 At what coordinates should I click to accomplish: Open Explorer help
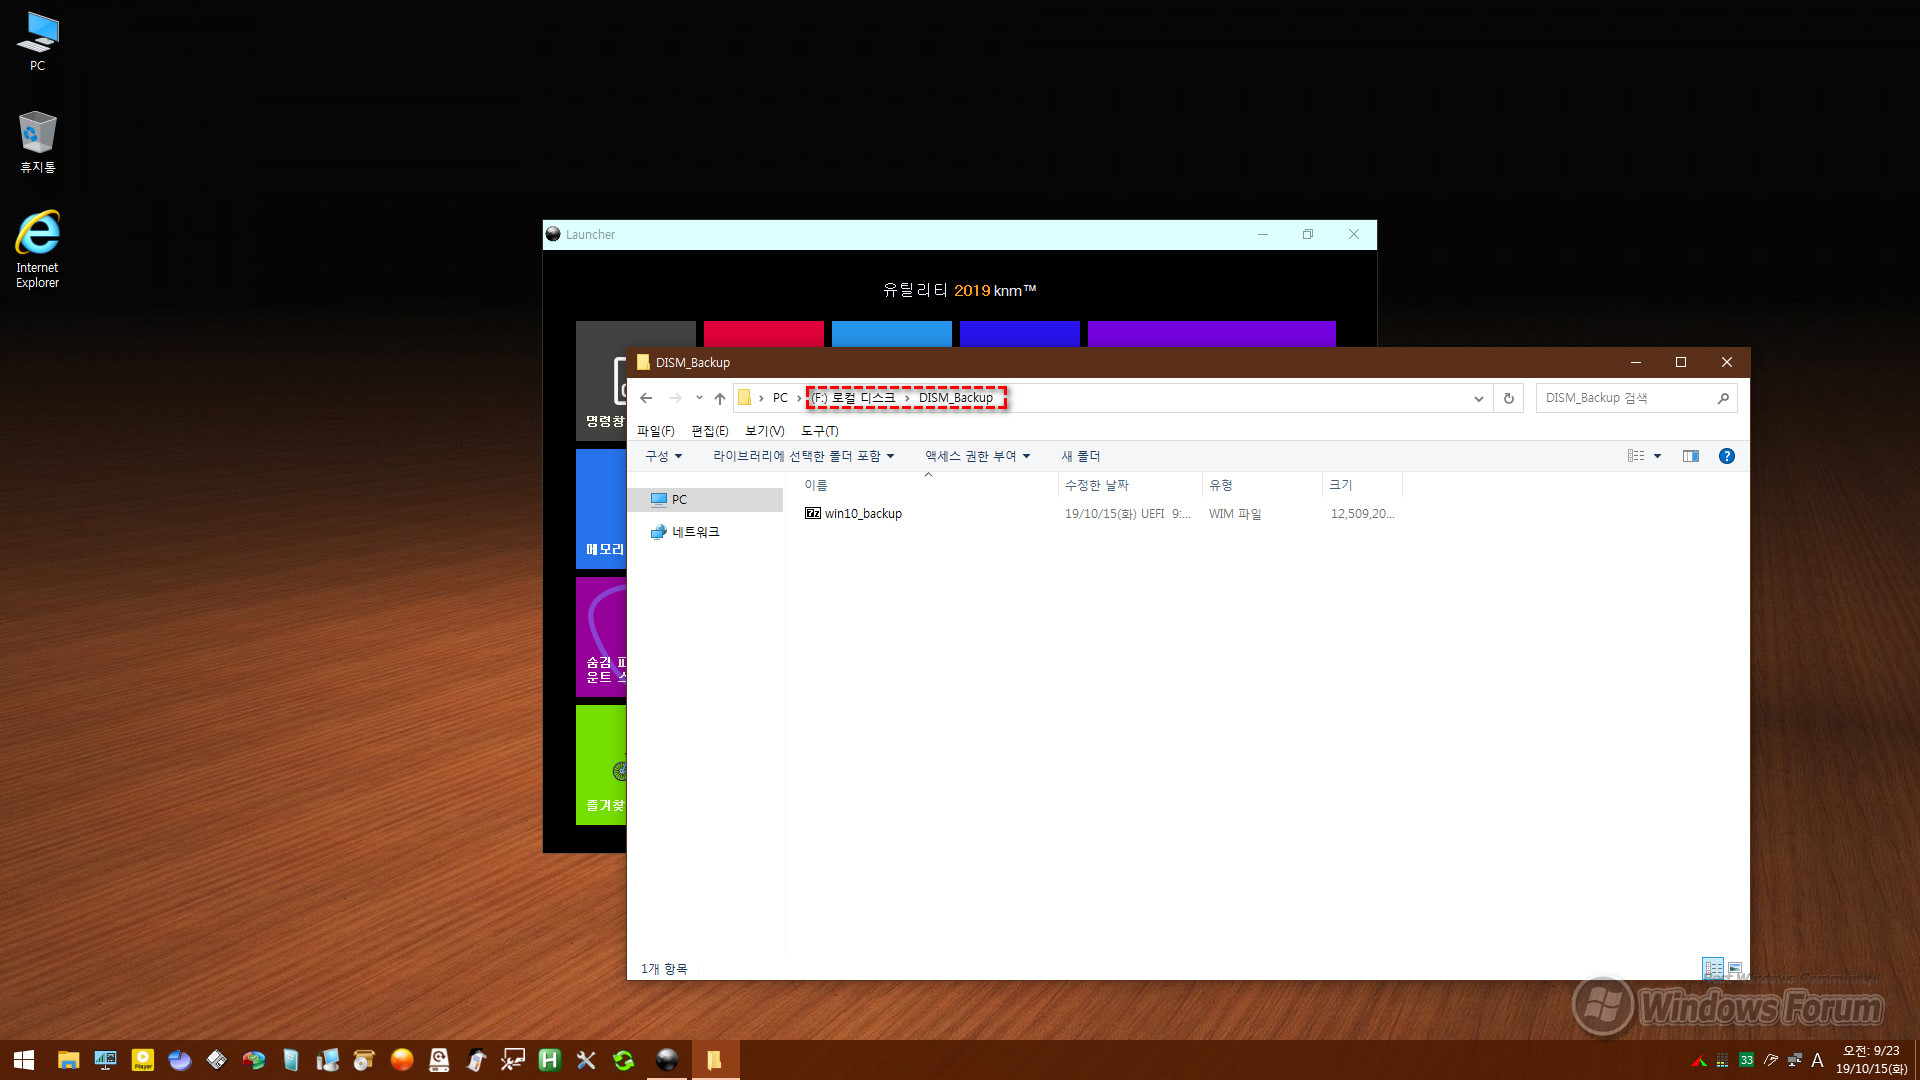coord(1727,456)
